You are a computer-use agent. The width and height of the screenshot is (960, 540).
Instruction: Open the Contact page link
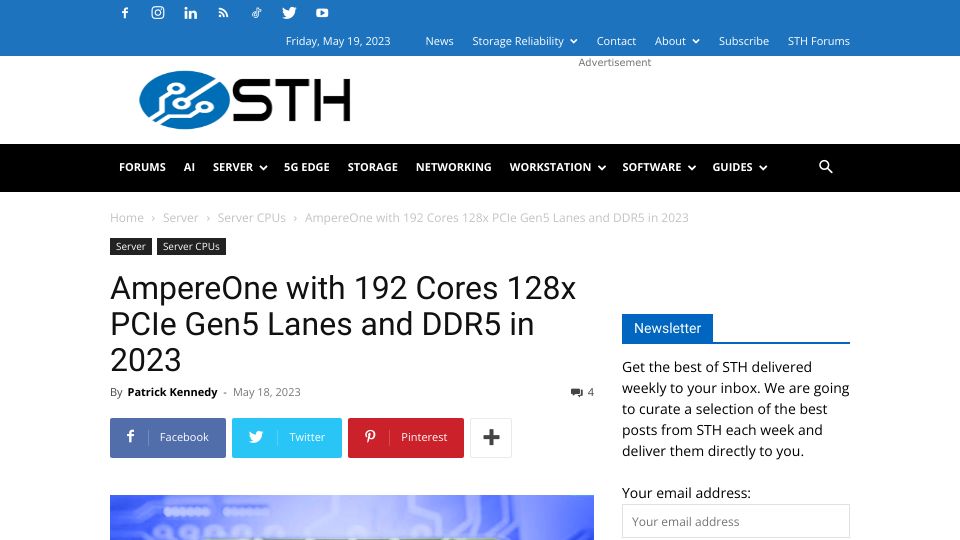616,41
